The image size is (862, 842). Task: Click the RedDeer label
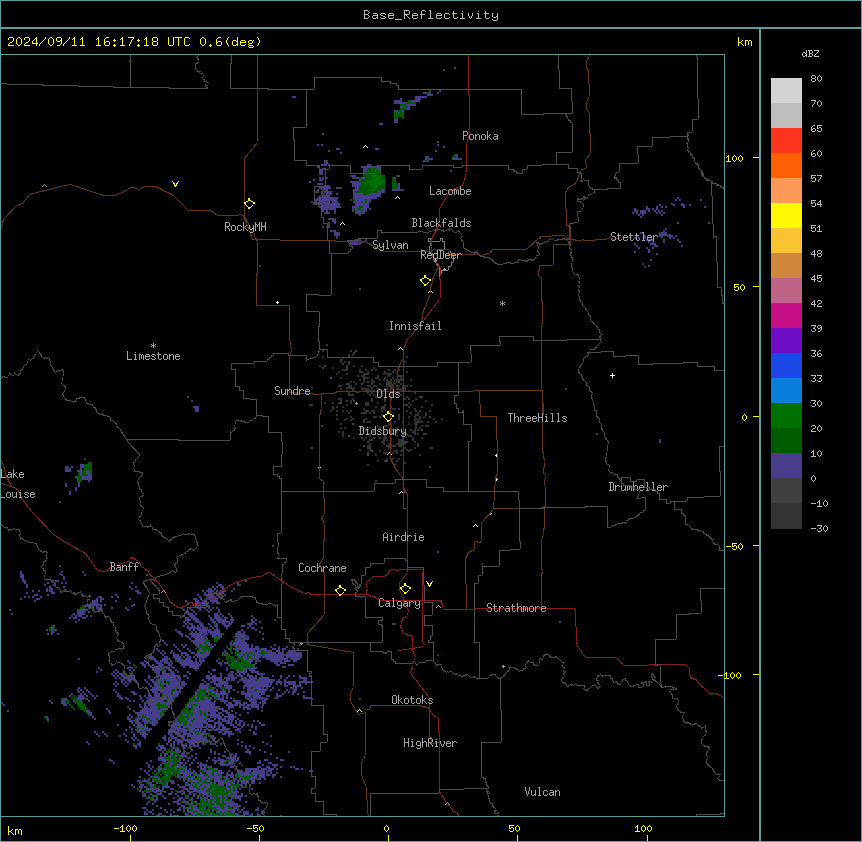click(x=440, y=255)
